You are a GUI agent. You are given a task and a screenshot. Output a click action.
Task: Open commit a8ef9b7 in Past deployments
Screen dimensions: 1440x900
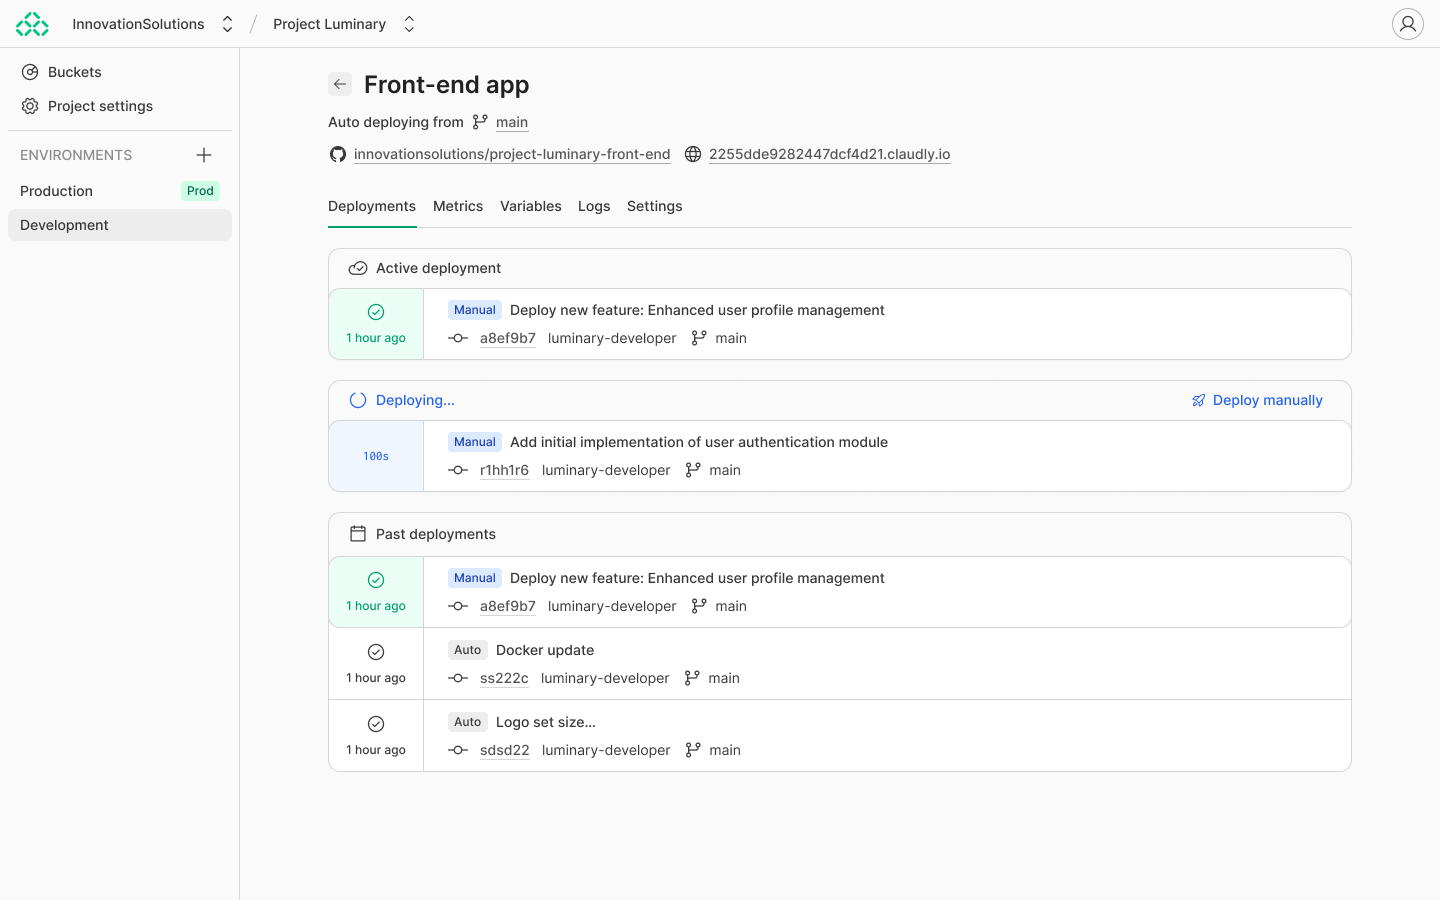pos(508,606)
